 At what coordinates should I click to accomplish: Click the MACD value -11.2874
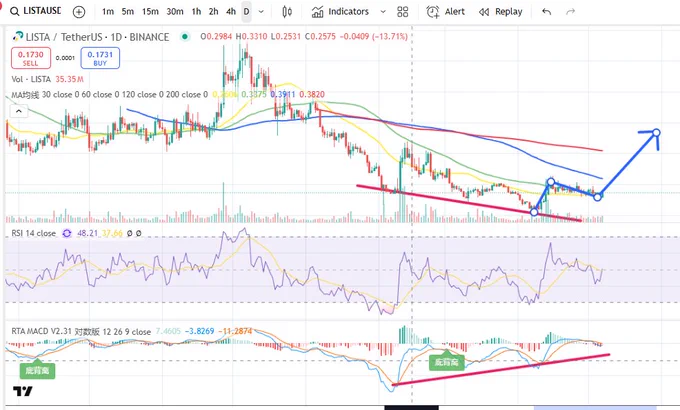coord(235,331)
